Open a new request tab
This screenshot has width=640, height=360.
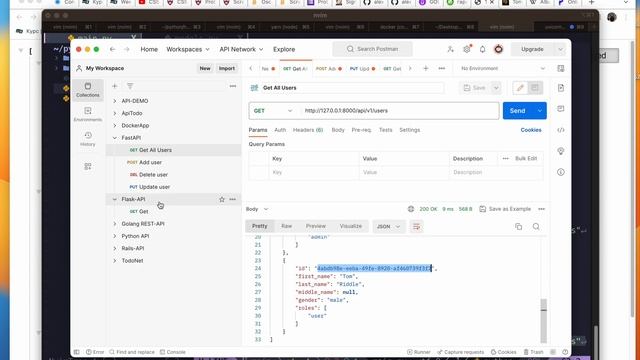426,68
